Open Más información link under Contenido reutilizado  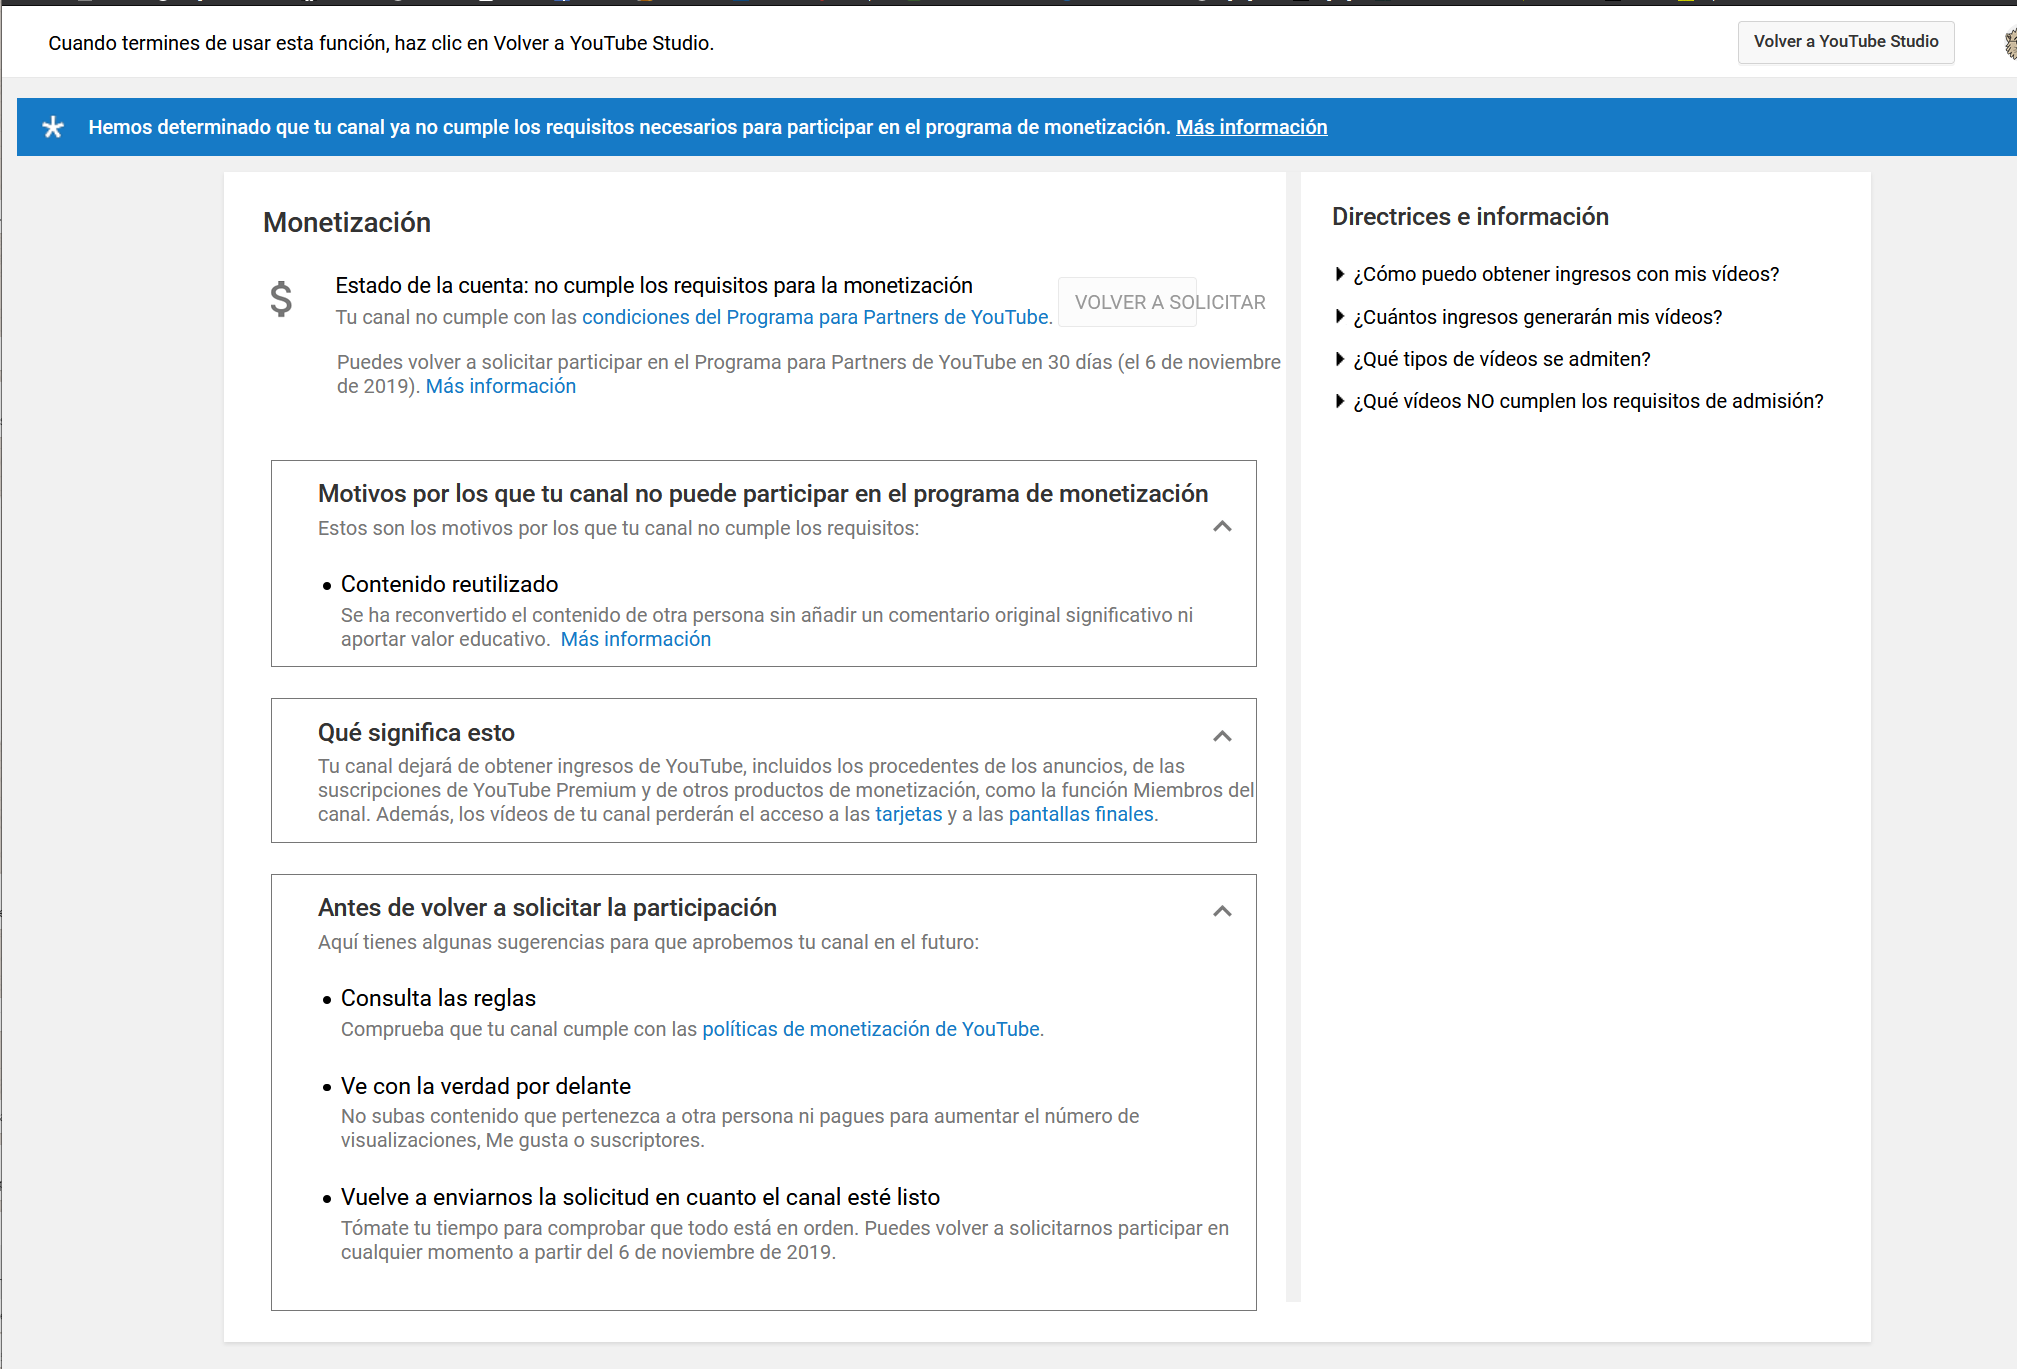[636, 639]
